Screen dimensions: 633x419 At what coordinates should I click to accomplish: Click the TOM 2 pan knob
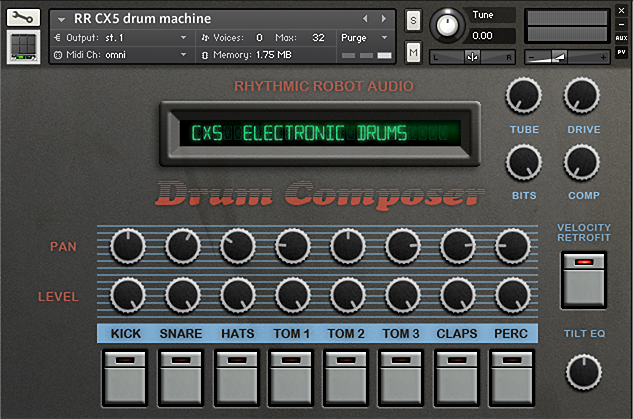348,246
